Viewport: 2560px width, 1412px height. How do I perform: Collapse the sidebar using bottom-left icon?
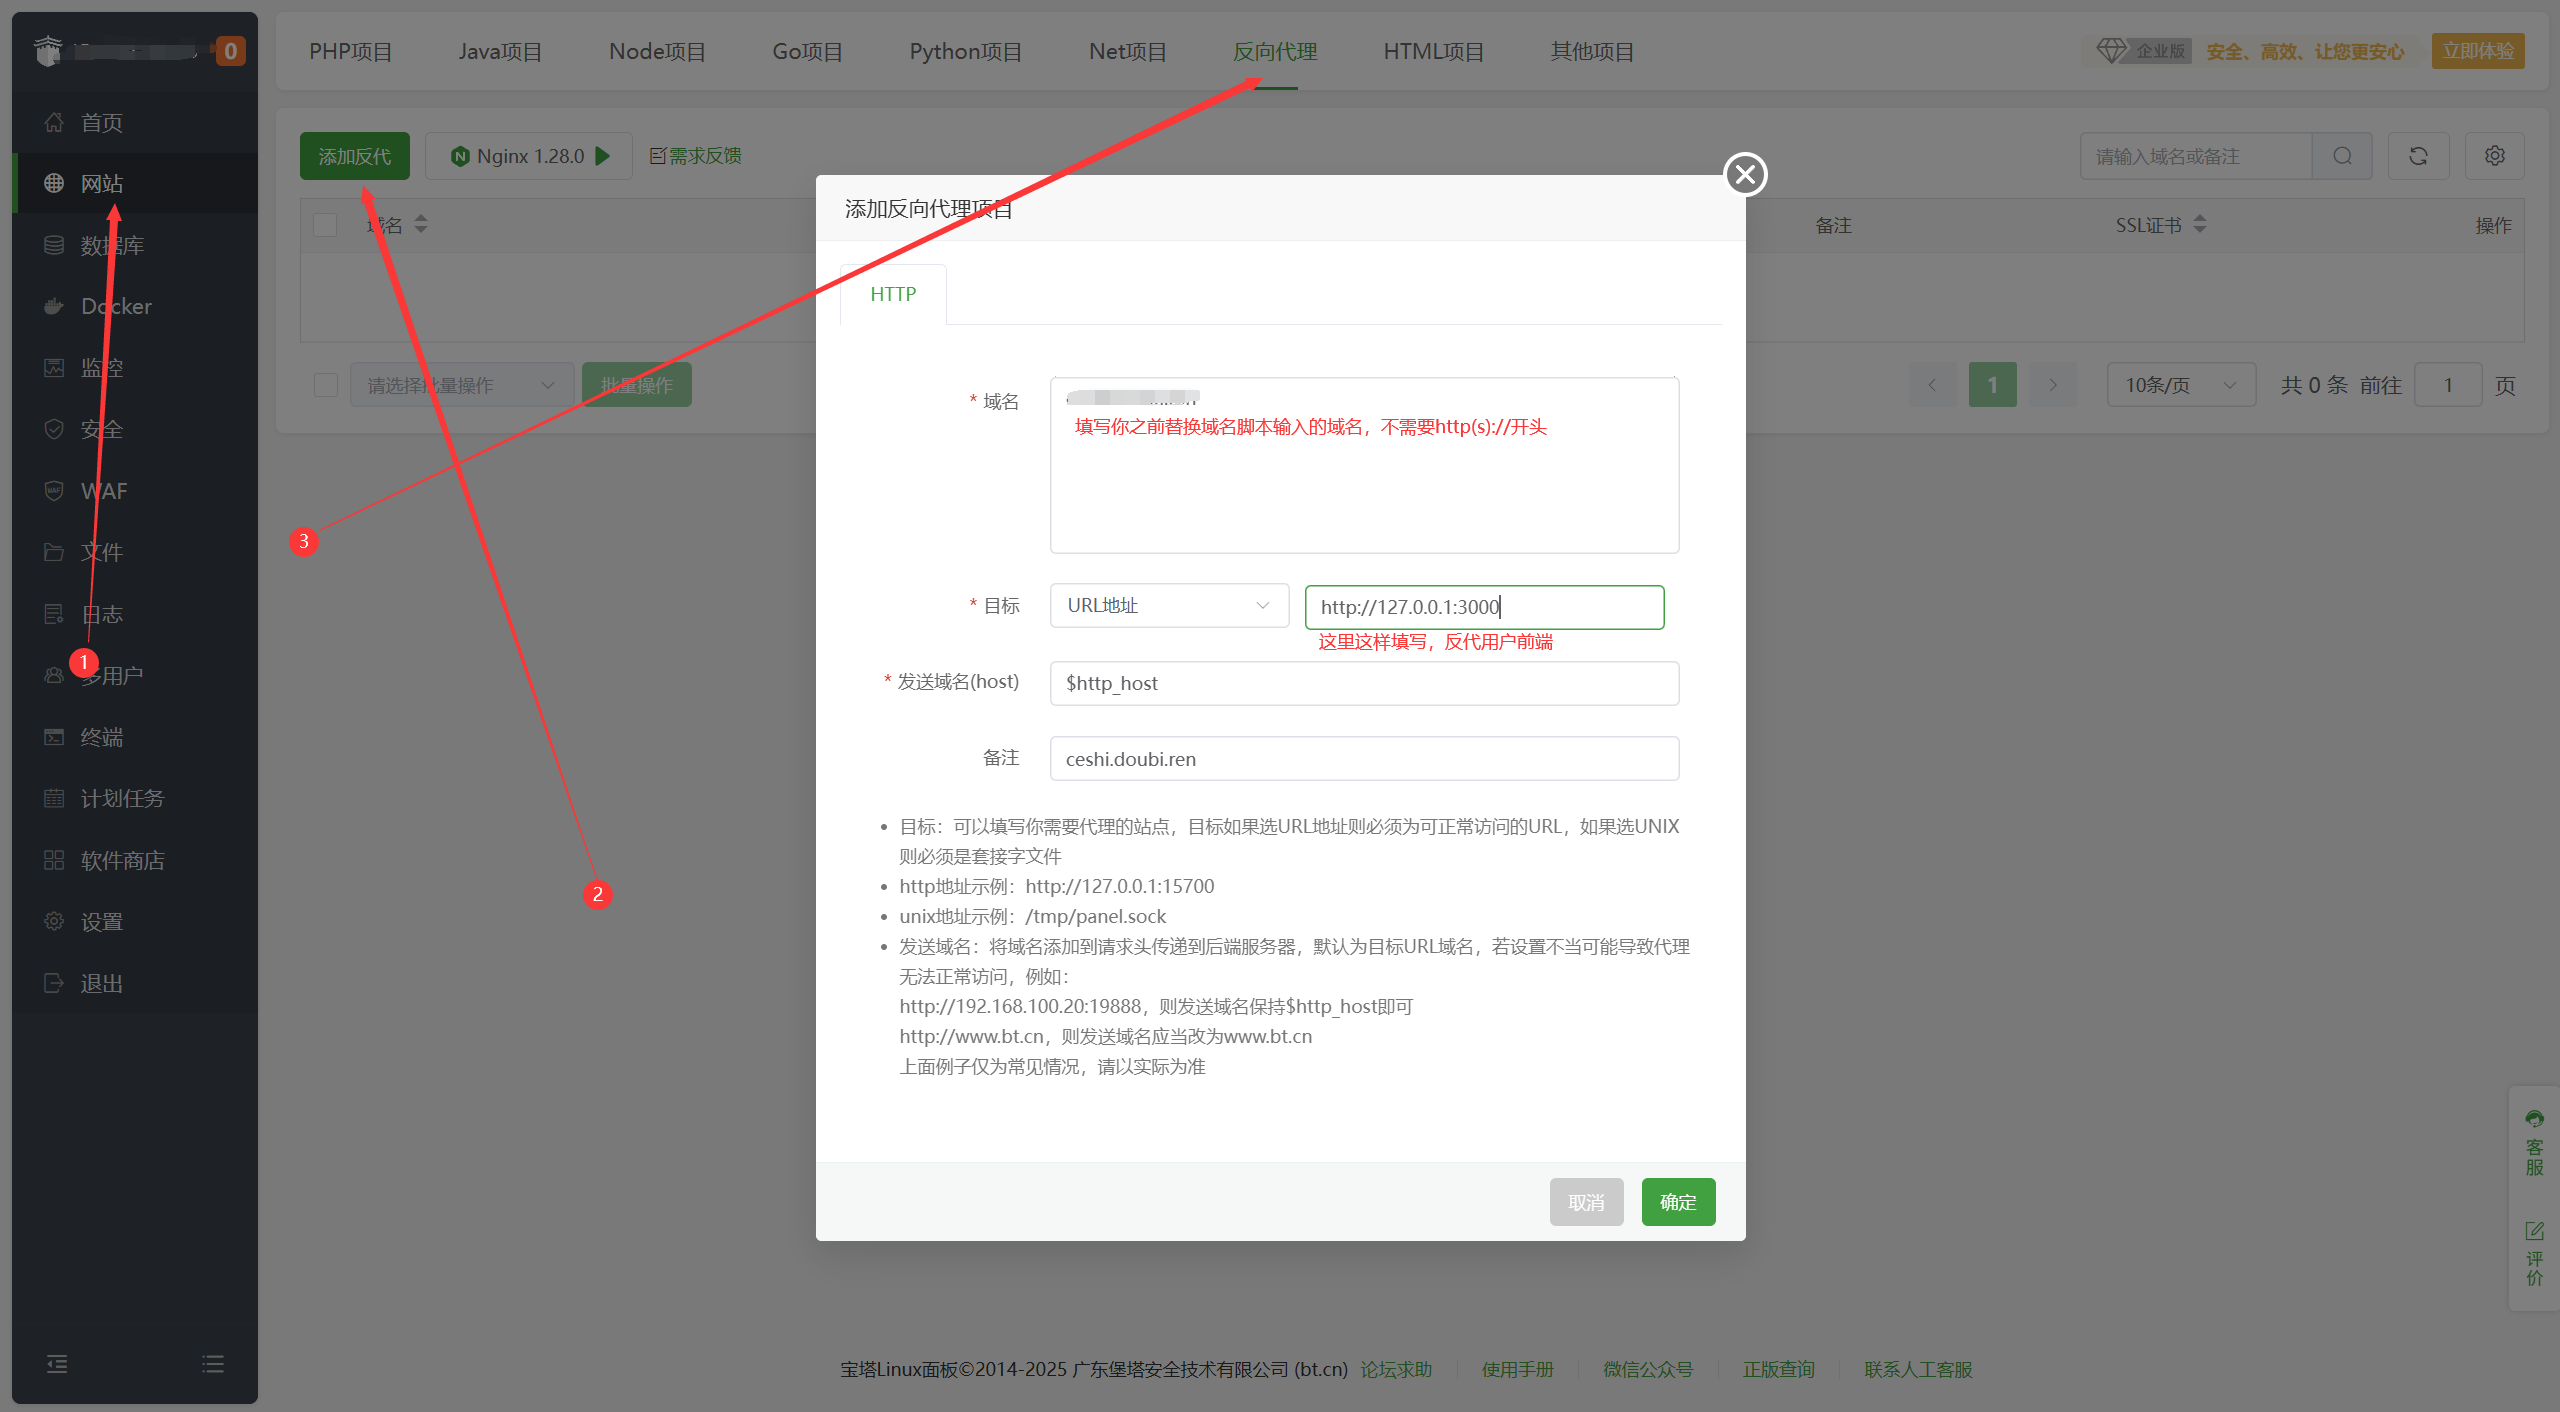pyautogui.click(x=57, y=1364)
